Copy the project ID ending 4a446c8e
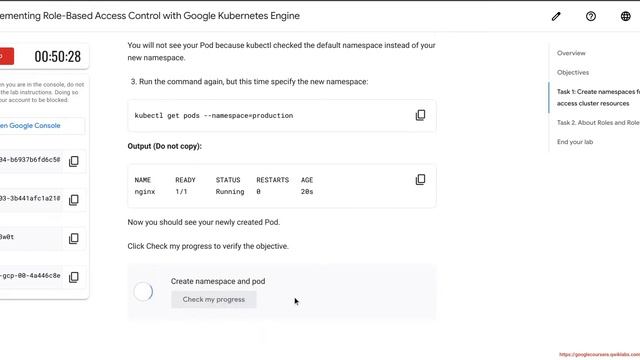This screenshot has width=640, height=360. click(74, 277)
